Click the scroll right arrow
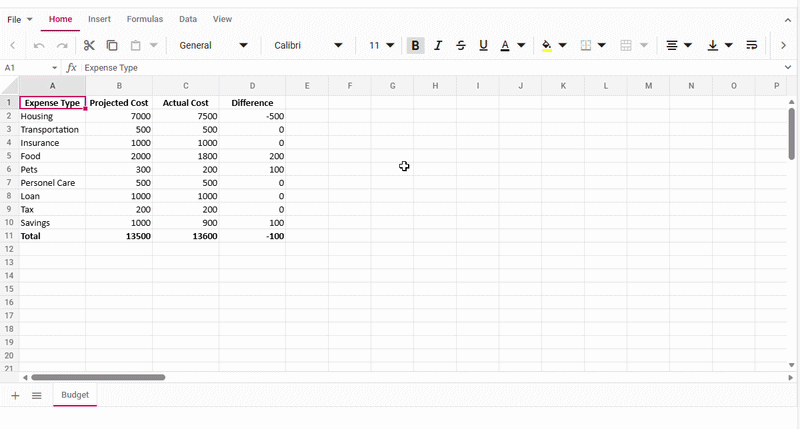Viewport: 800px width, 429px height. [790, 377]
